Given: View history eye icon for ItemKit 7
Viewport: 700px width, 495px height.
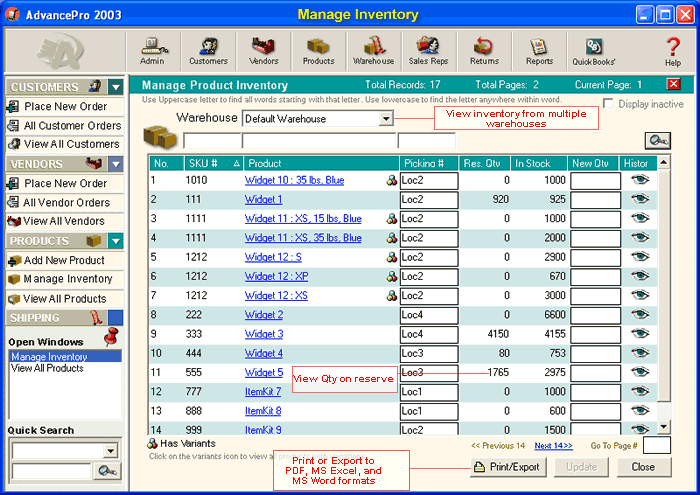Looking at the screenshot, I should (x=640, y=391).
